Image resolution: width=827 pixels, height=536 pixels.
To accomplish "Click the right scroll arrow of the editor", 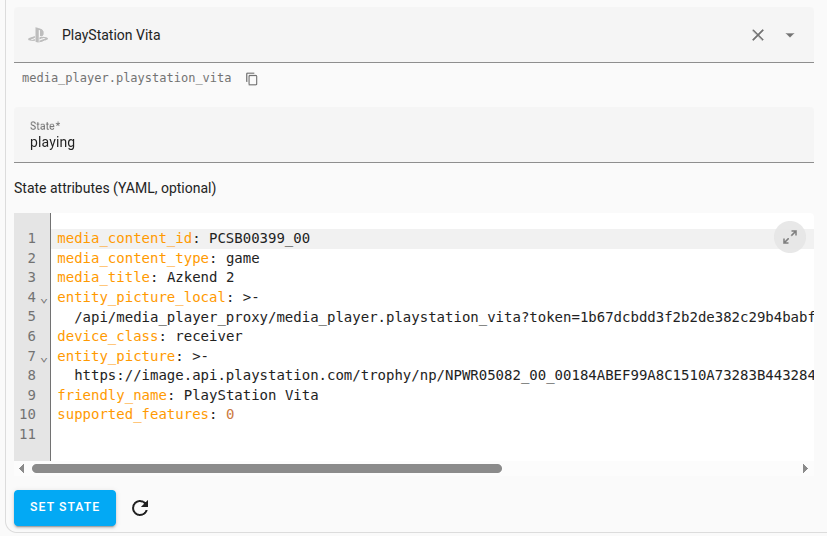I will pyautogui.click(x=805, y=468).
